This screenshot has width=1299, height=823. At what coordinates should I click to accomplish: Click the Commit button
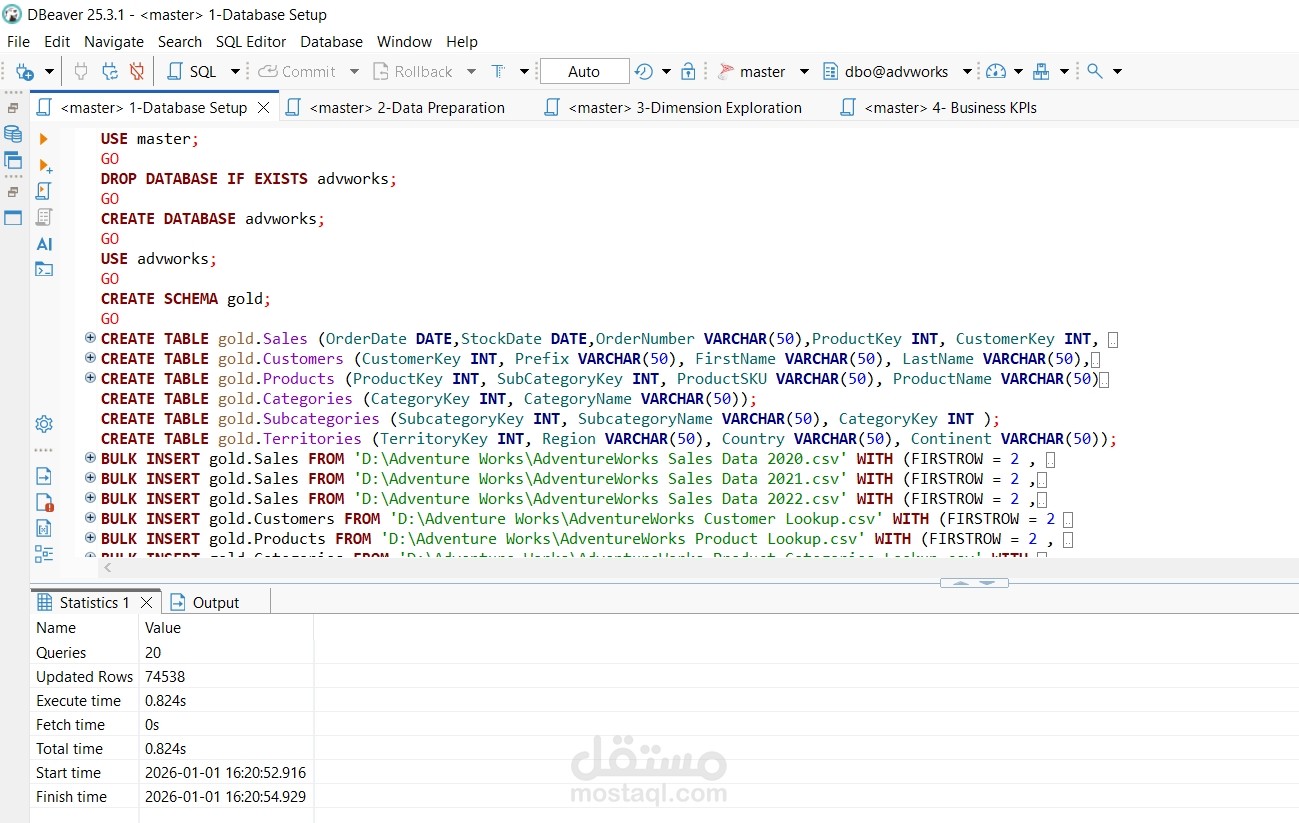point(297,71)
